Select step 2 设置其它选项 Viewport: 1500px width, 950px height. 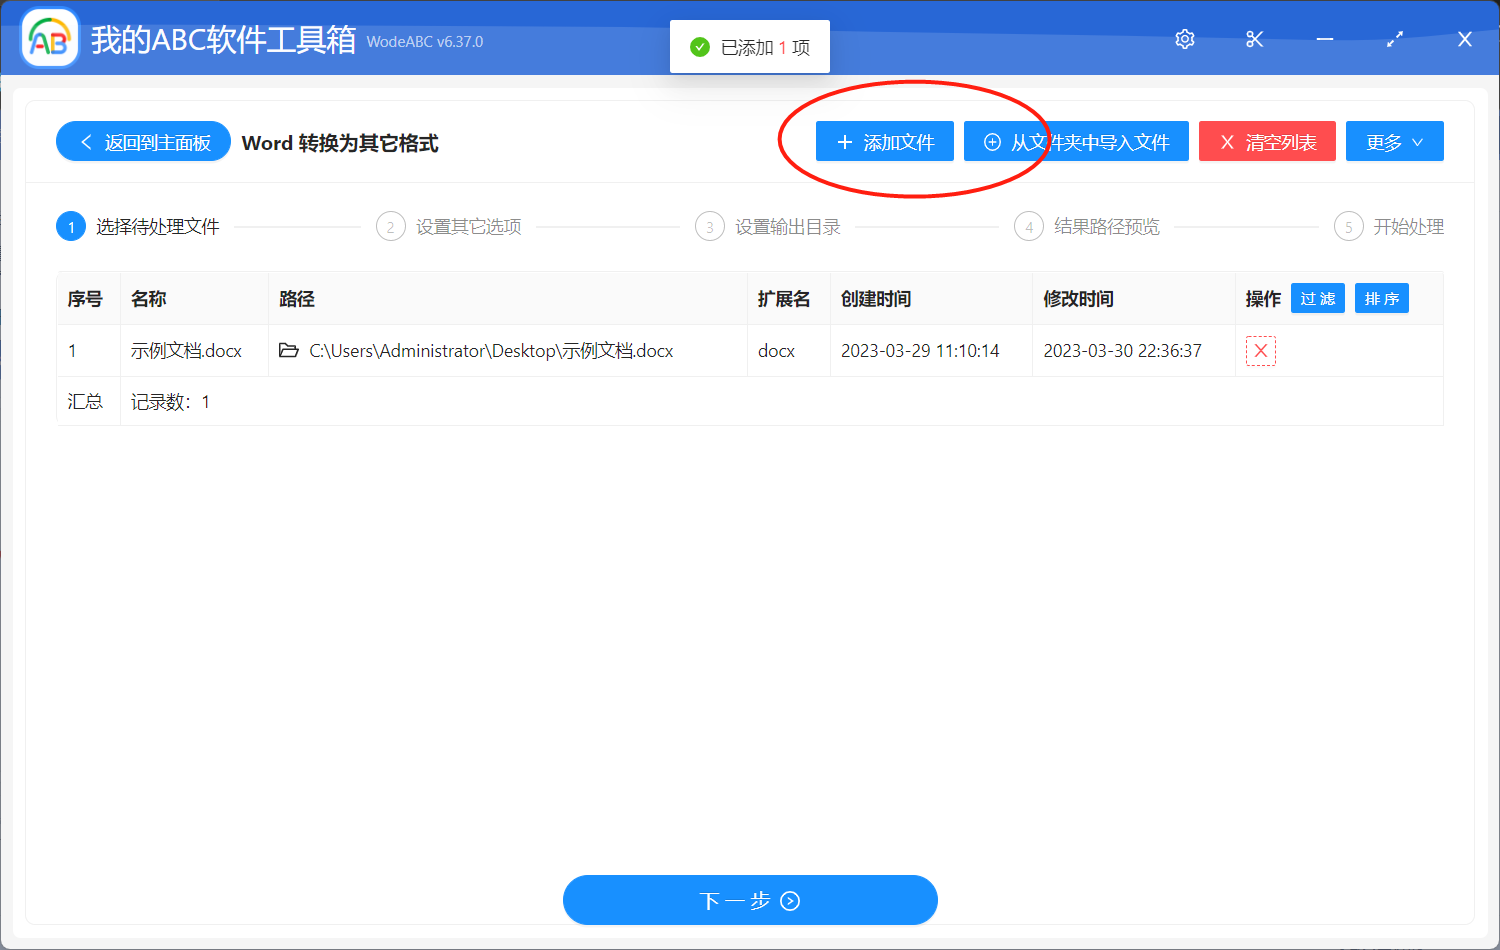point(449,226)
